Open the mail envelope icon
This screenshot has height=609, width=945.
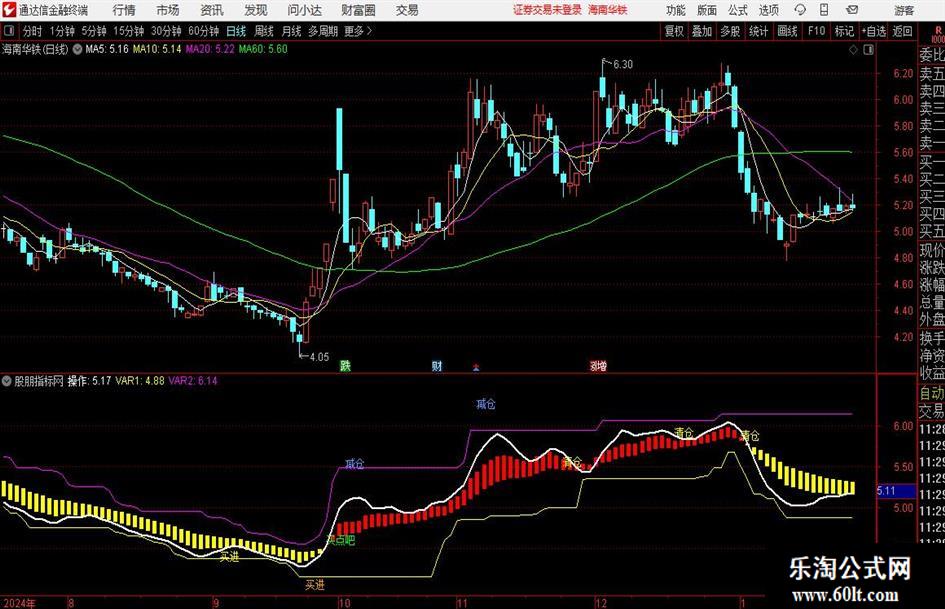[852, 10]
